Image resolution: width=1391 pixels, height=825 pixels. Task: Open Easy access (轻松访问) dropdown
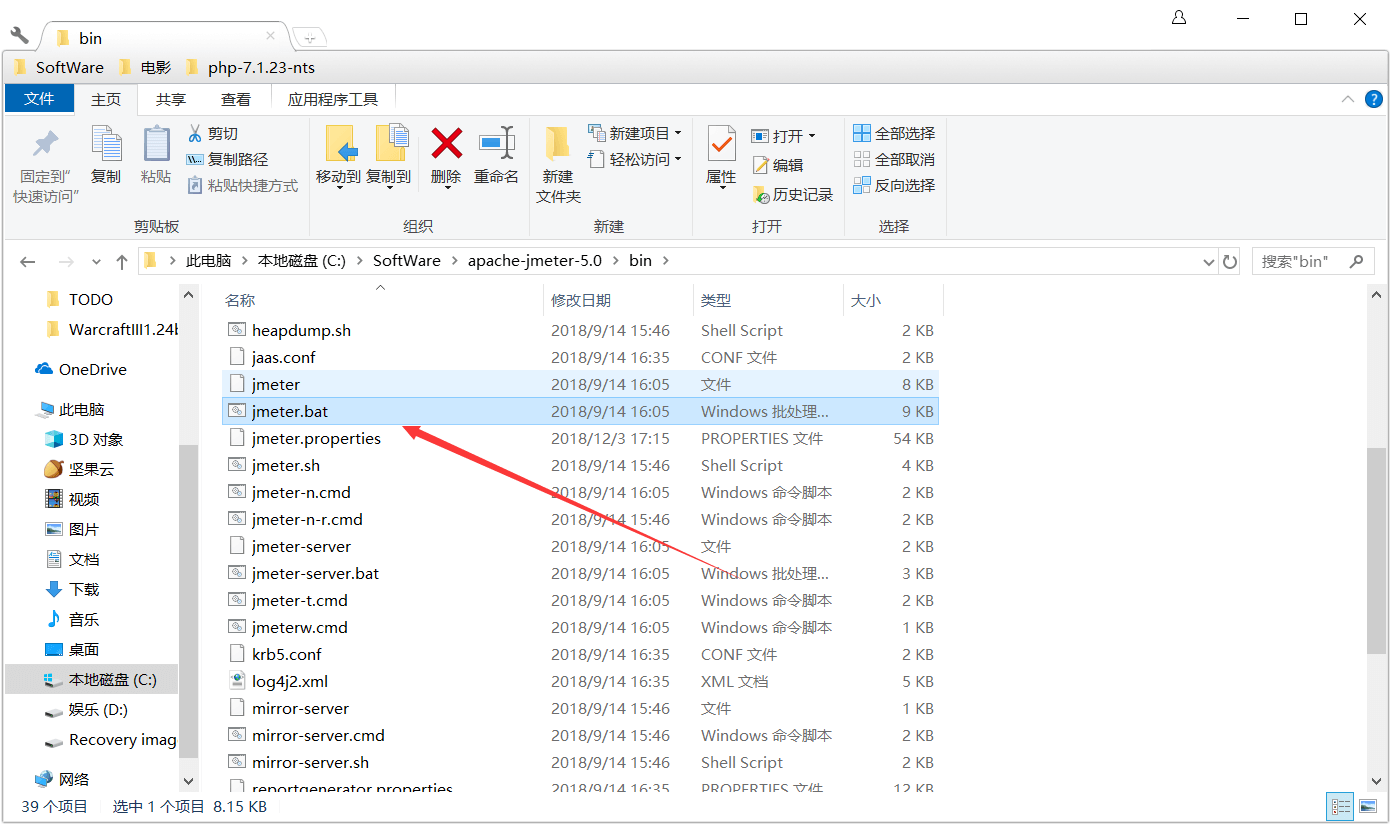point(635,159)
